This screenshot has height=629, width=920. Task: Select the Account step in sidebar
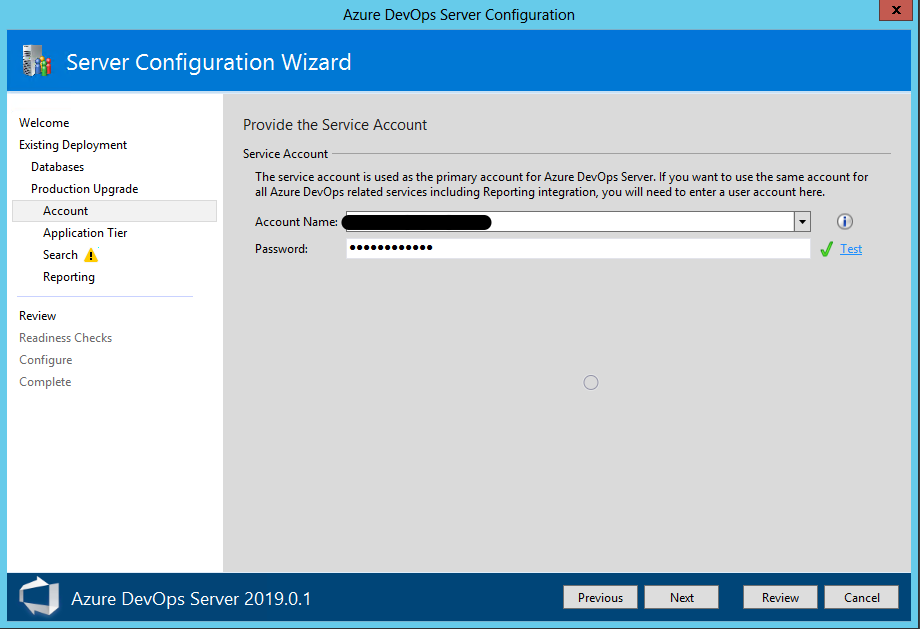(66, 211)
